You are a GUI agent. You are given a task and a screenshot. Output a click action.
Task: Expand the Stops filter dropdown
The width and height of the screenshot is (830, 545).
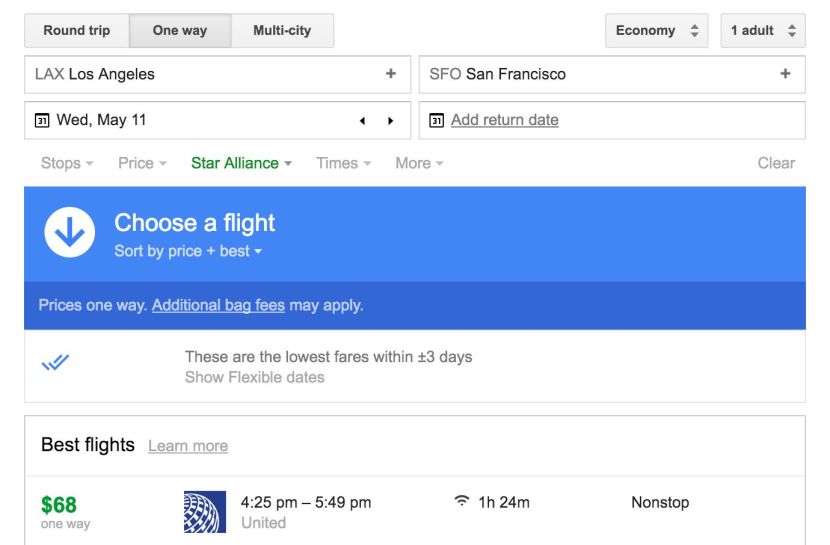tap(67, 163)
